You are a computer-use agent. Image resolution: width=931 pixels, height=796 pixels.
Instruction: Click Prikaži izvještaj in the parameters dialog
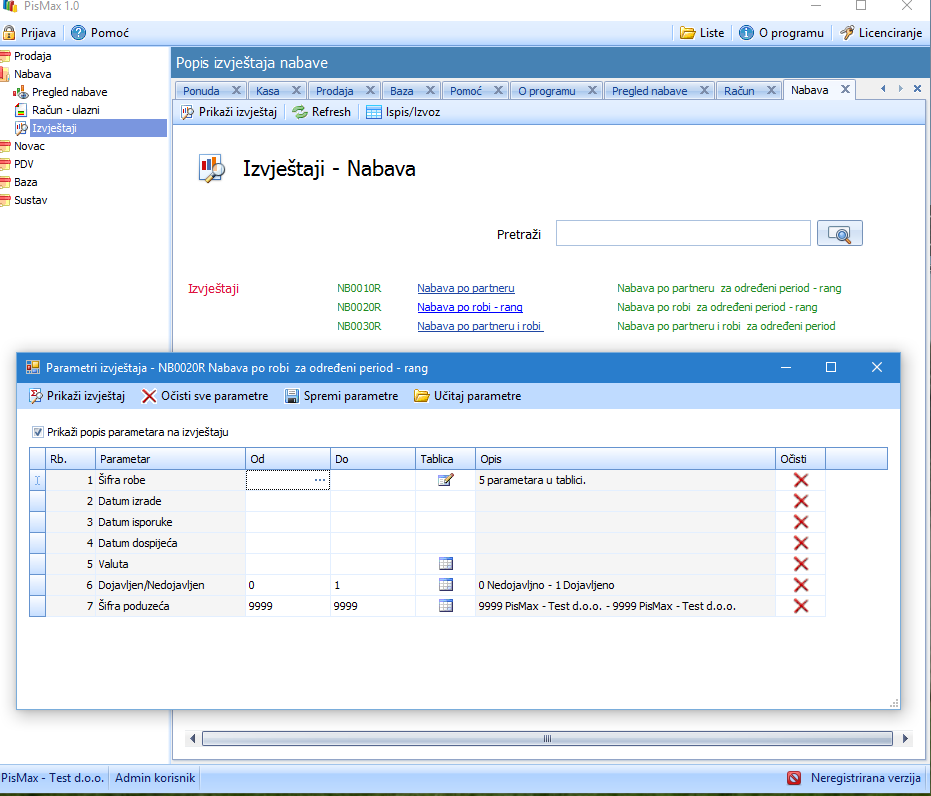pyautogui.click(x=77, y=396)
